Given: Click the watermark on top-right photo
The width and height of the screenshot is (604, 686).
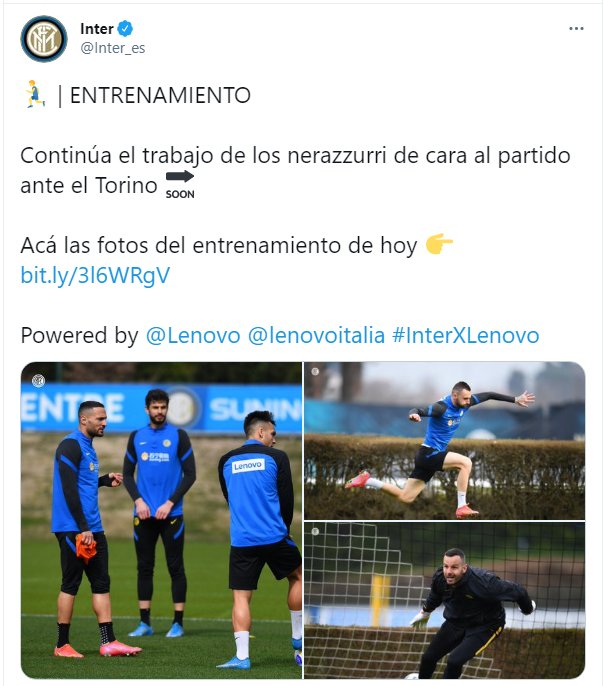Looking at the screenshot, I should point(315,372).
